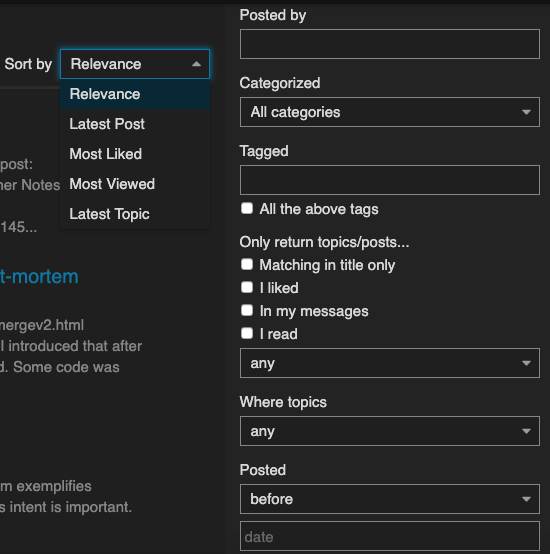Click into the Tagged input field
550x554 pixels.
(x=390, y=180)
